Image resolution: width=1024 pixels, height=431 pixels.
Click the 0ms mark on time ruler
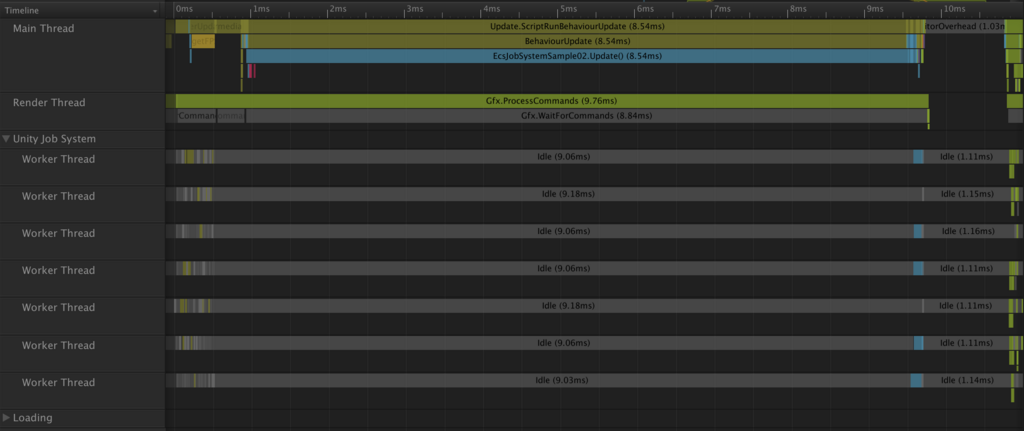pos(185,9)
